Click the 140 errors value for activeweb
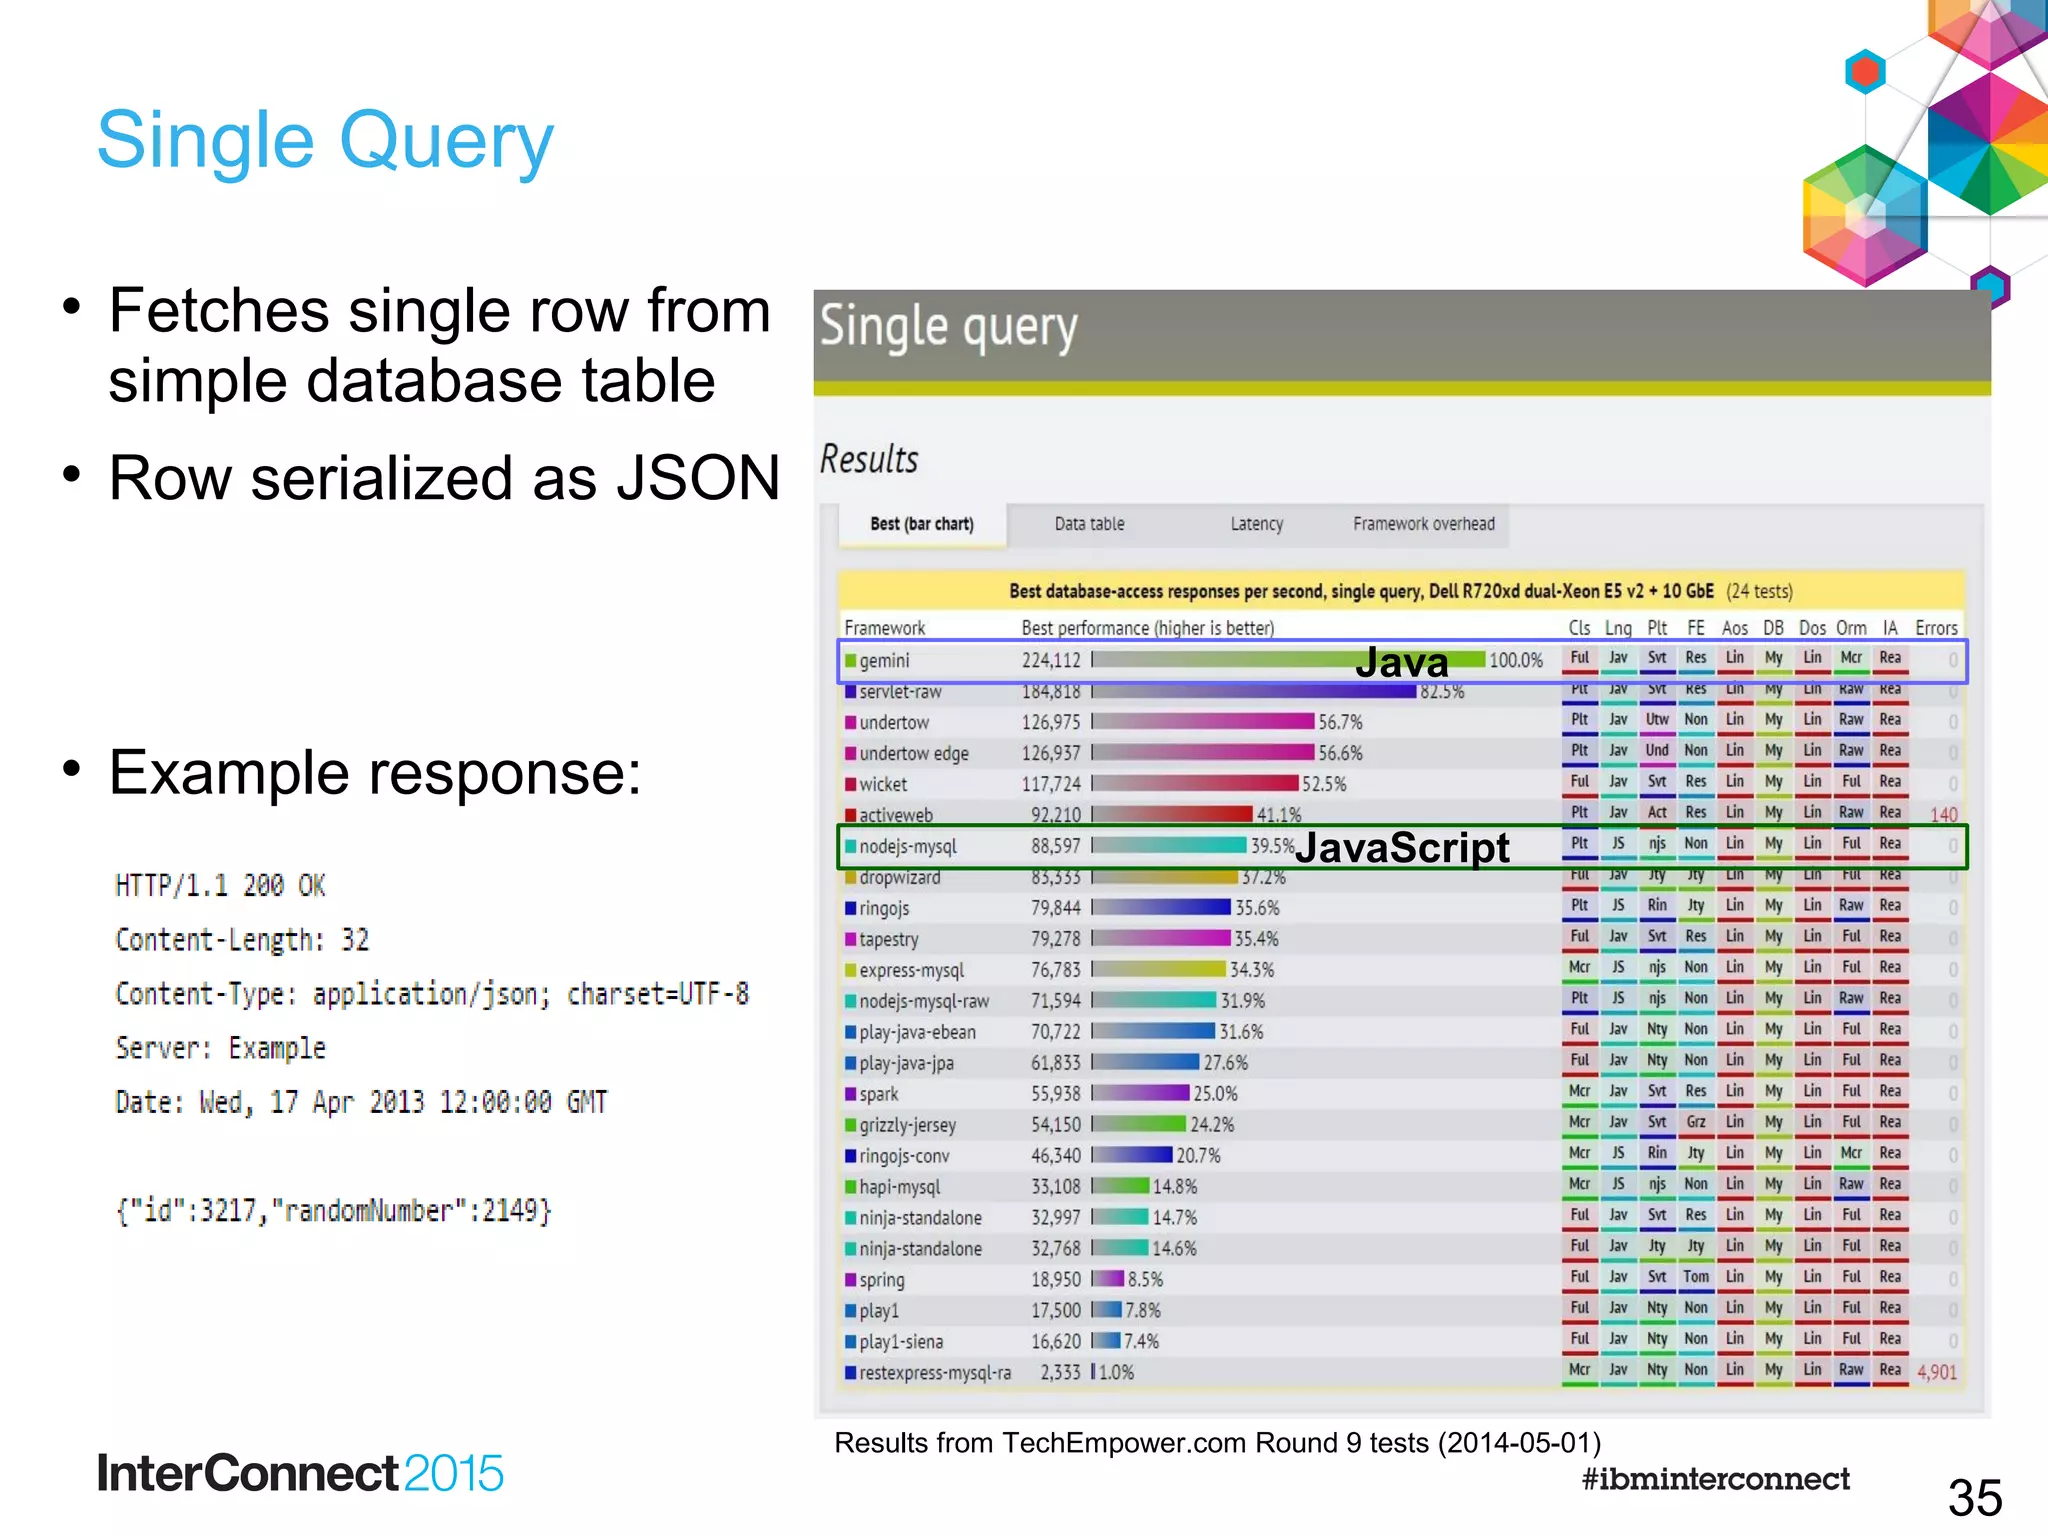 [1943, 815]
